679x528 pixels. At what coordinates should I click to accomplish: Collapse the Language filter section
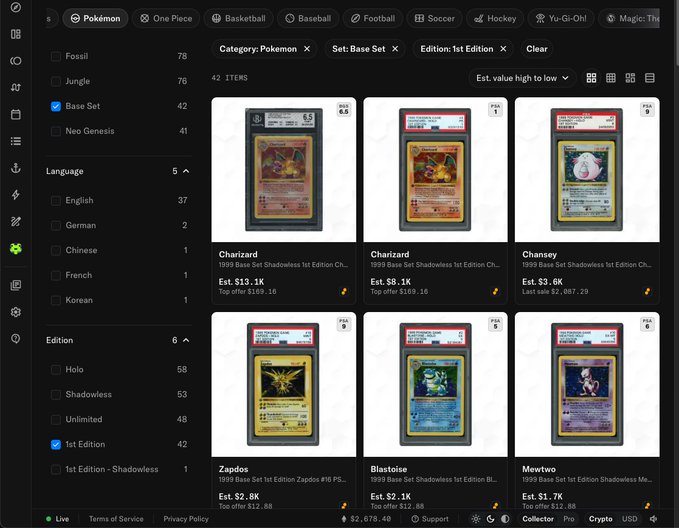coord(186,171)
